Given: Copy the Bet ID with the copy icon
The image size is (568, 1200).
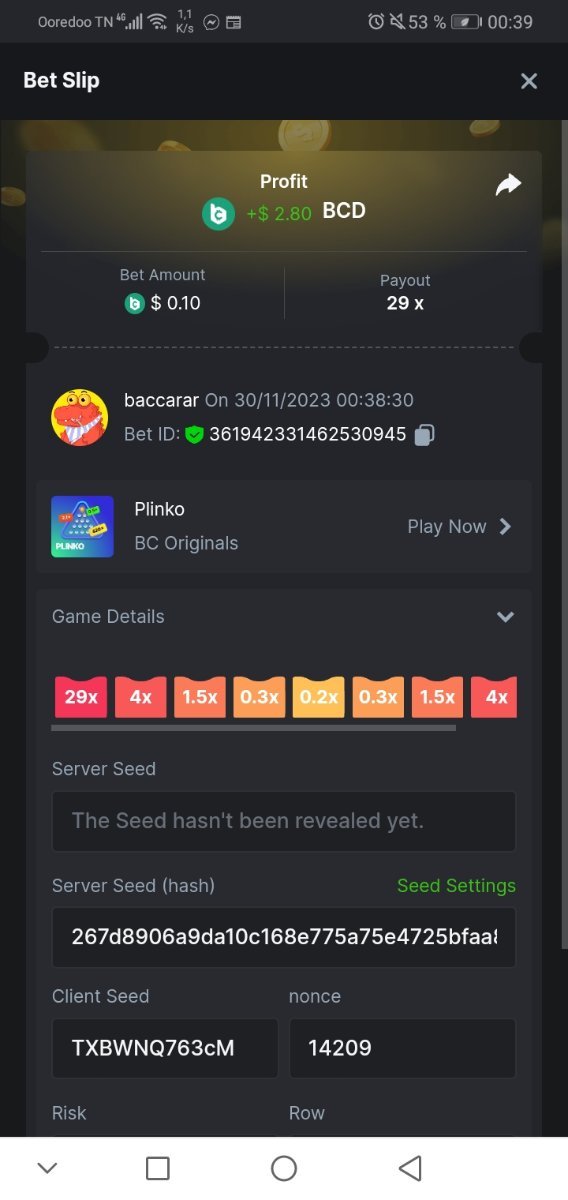Looking at the screenshot, I should 424,435.
